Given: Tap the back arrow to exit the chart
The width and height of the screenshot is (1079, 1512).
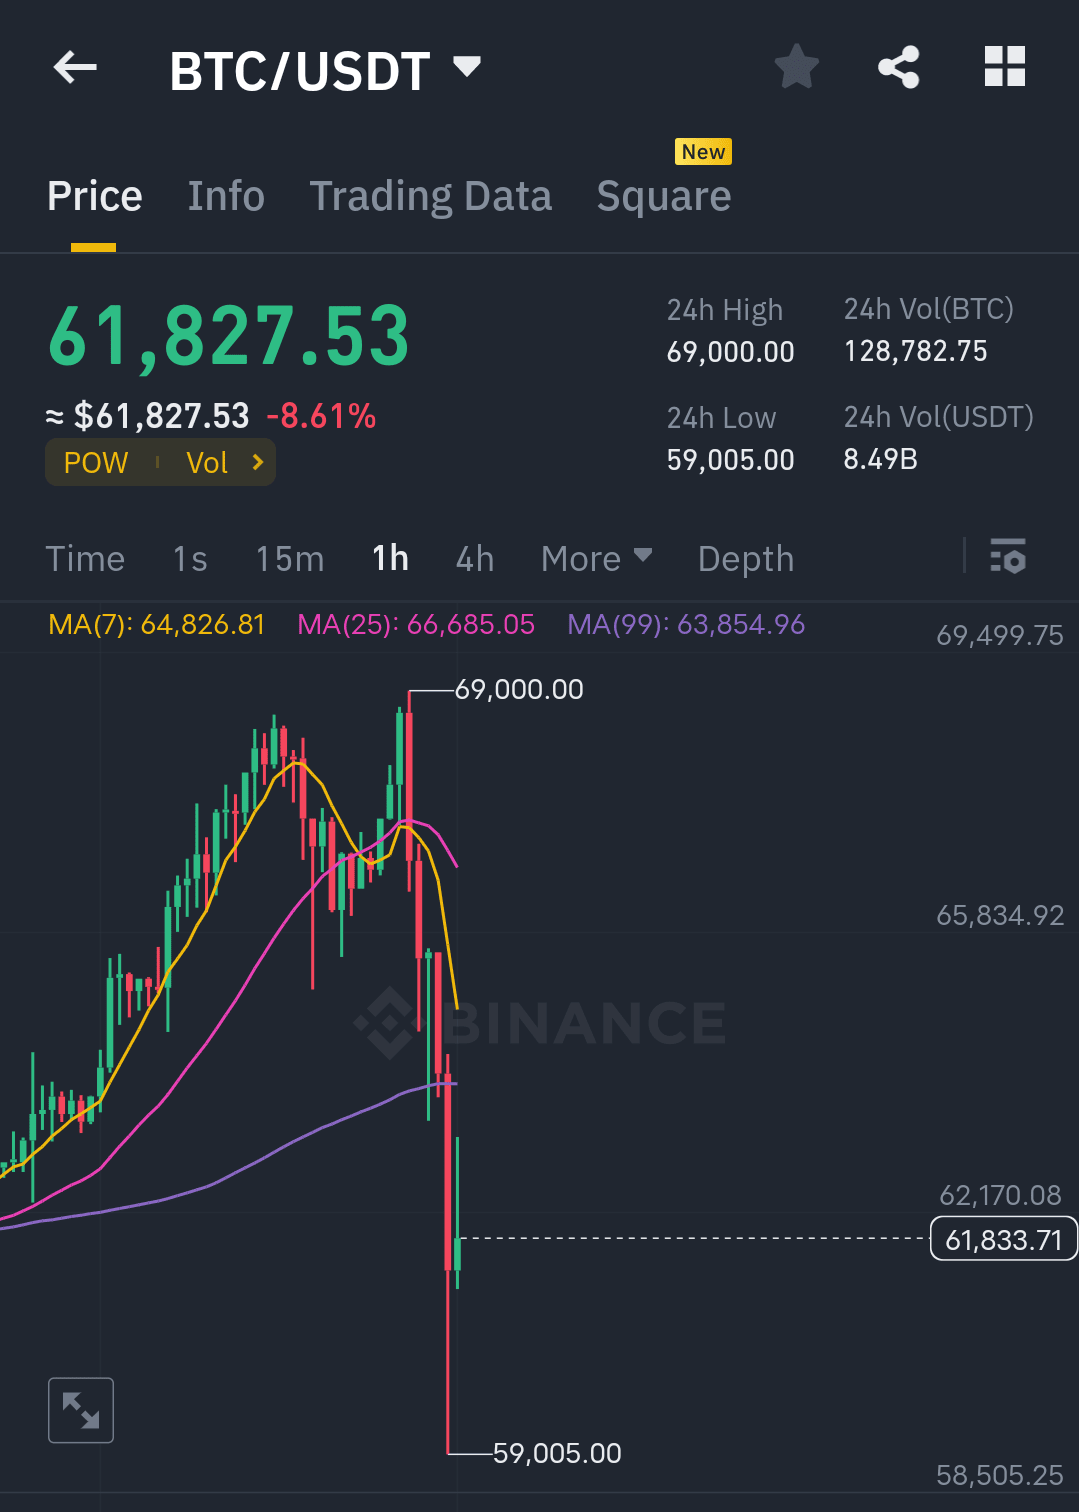Looking at the screenshot, I should point(73,67).
